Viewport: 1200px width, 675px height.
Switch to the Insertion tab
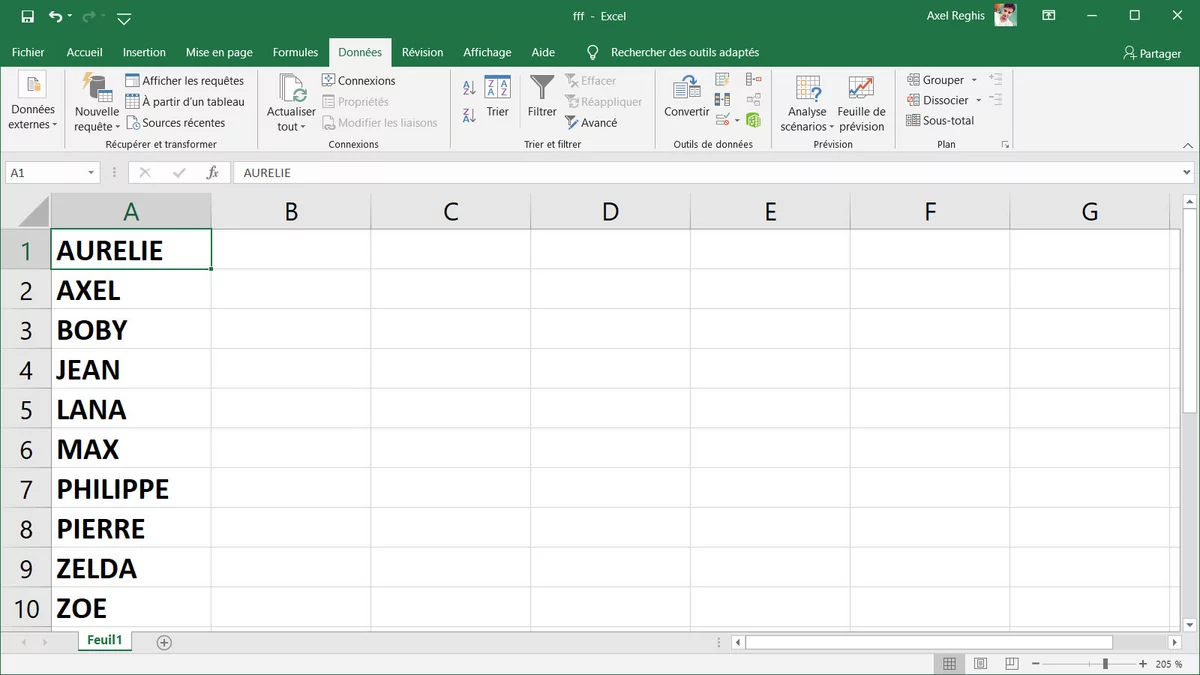(x=144, y=52)
